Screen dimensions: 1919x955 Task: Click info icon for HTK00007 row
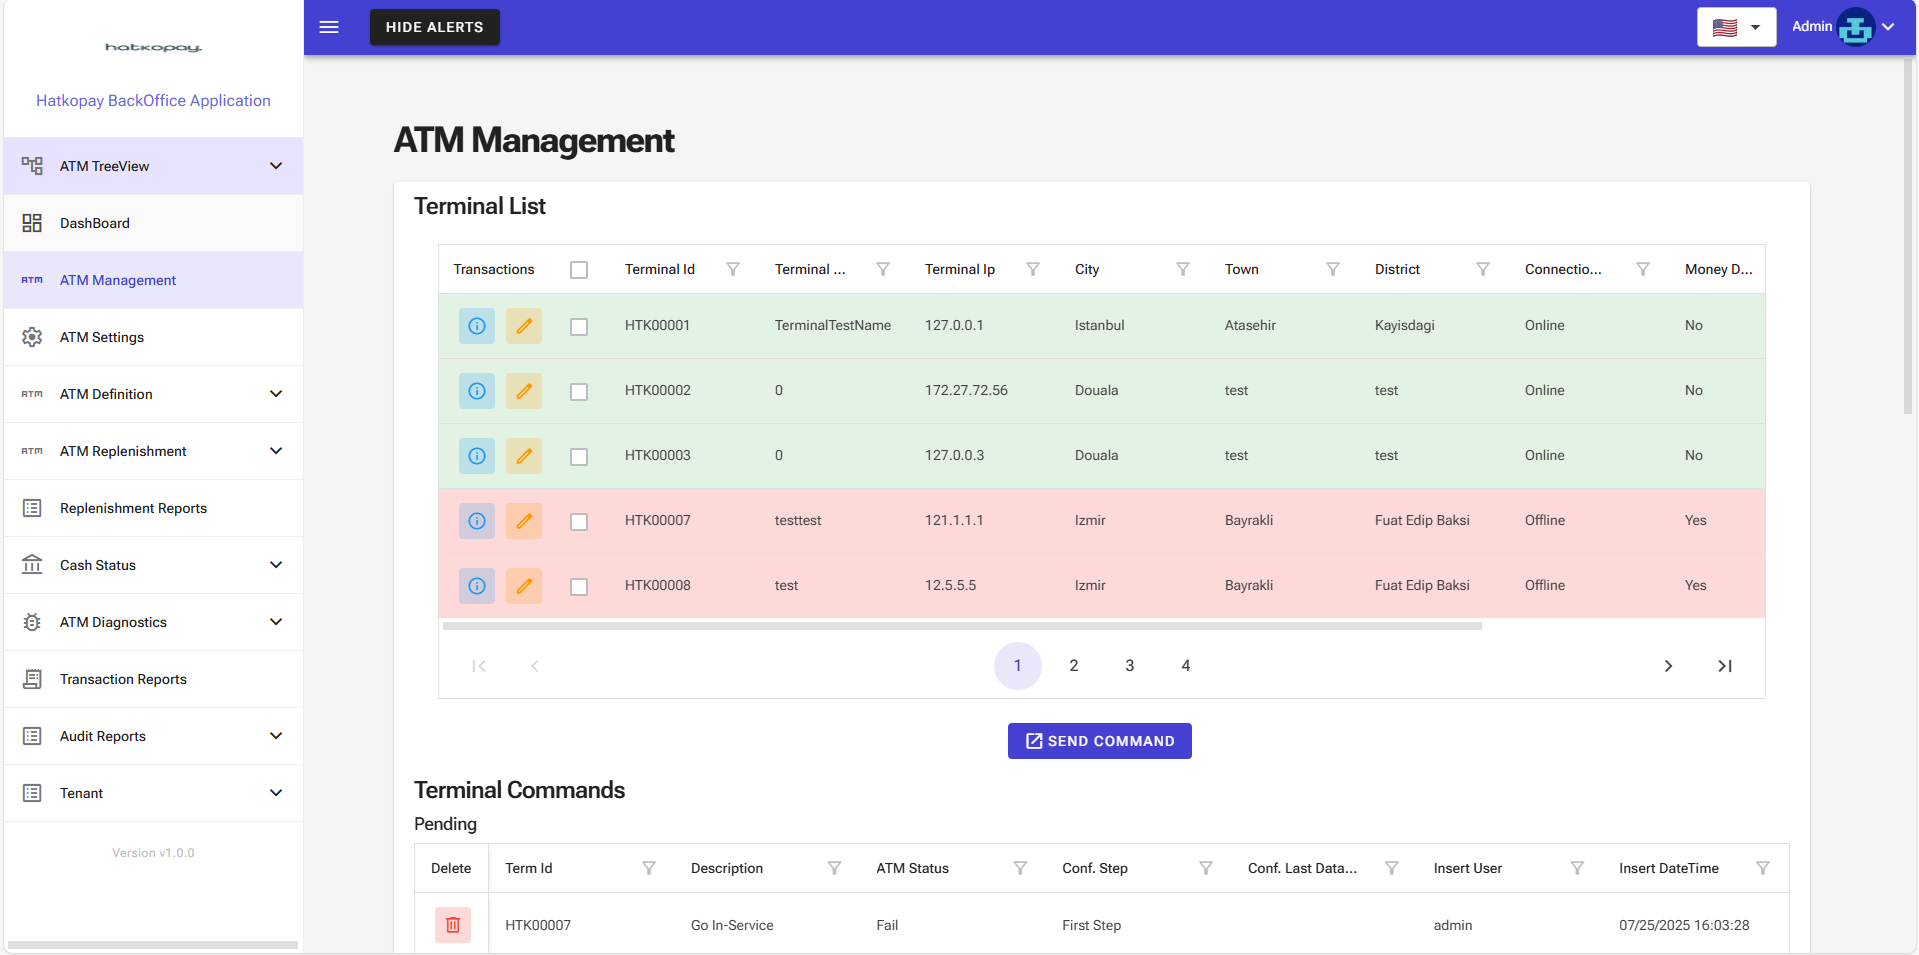click(x=477, y=521)
